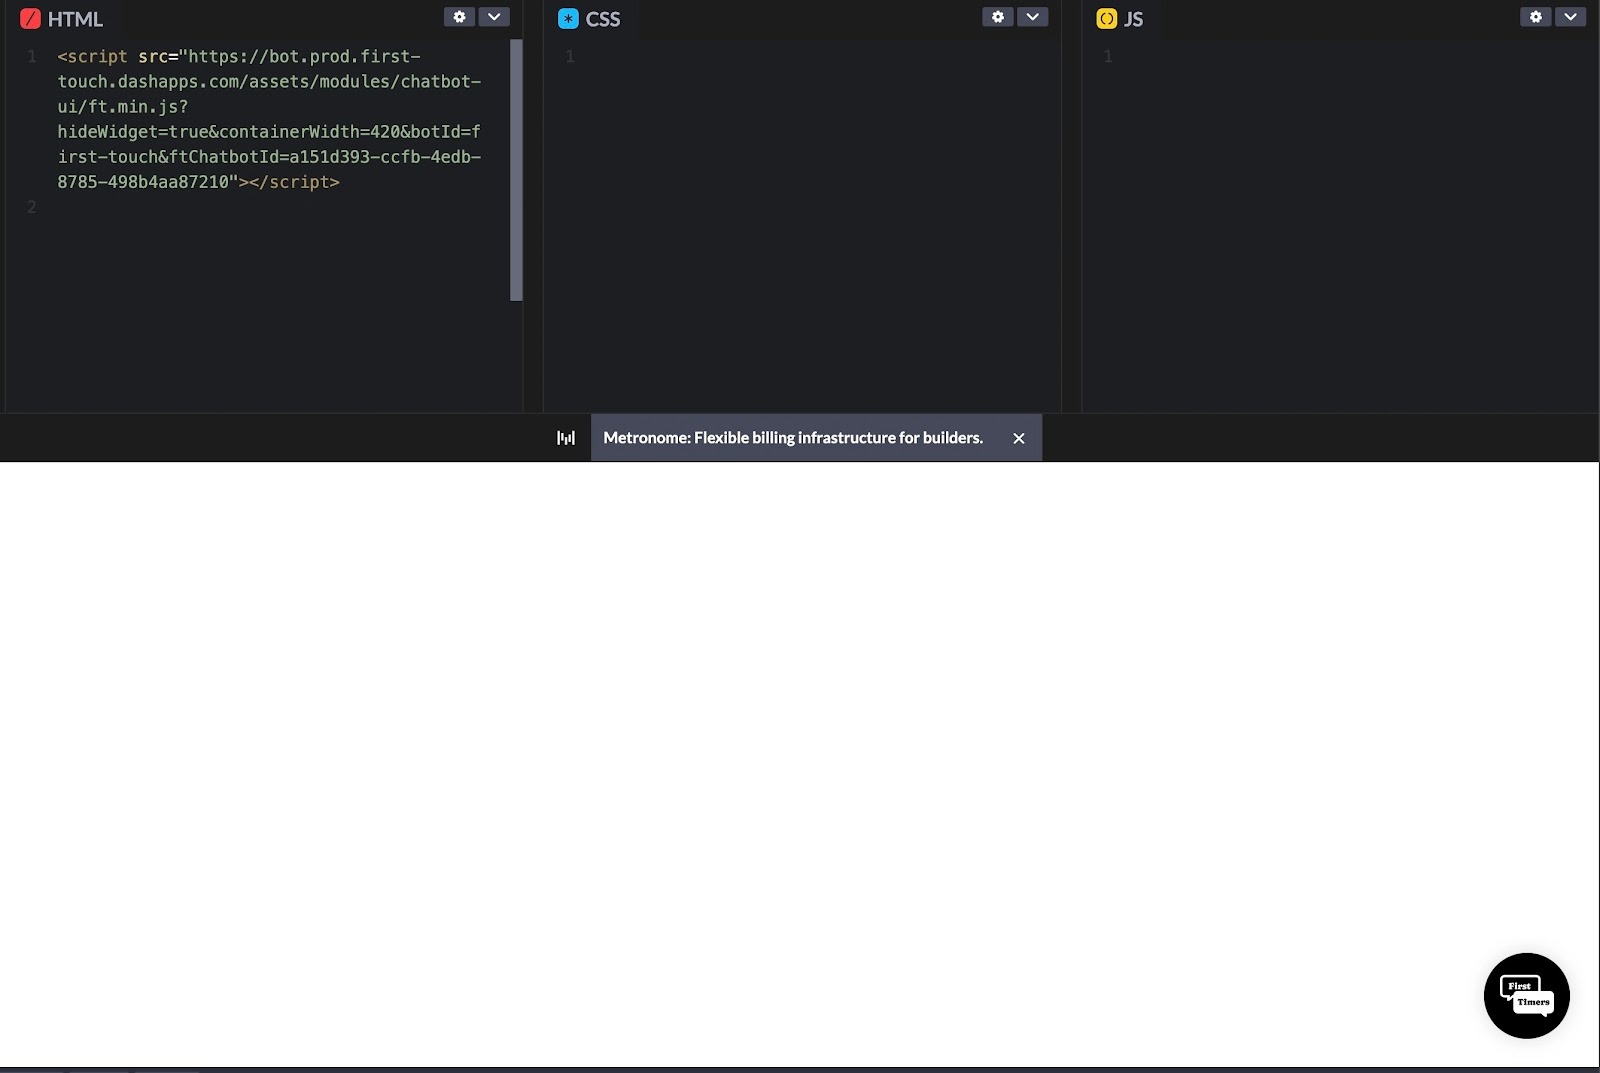This screenshot has width=1600, height=1073.
Task: Place cursor in the CSS editor line 1
Action: tap(820, 57)
